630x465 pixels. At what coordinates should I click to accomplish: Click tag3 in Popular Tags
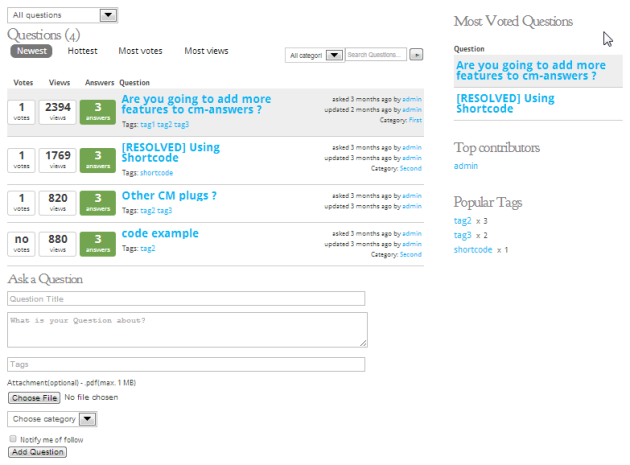(462, 235)
